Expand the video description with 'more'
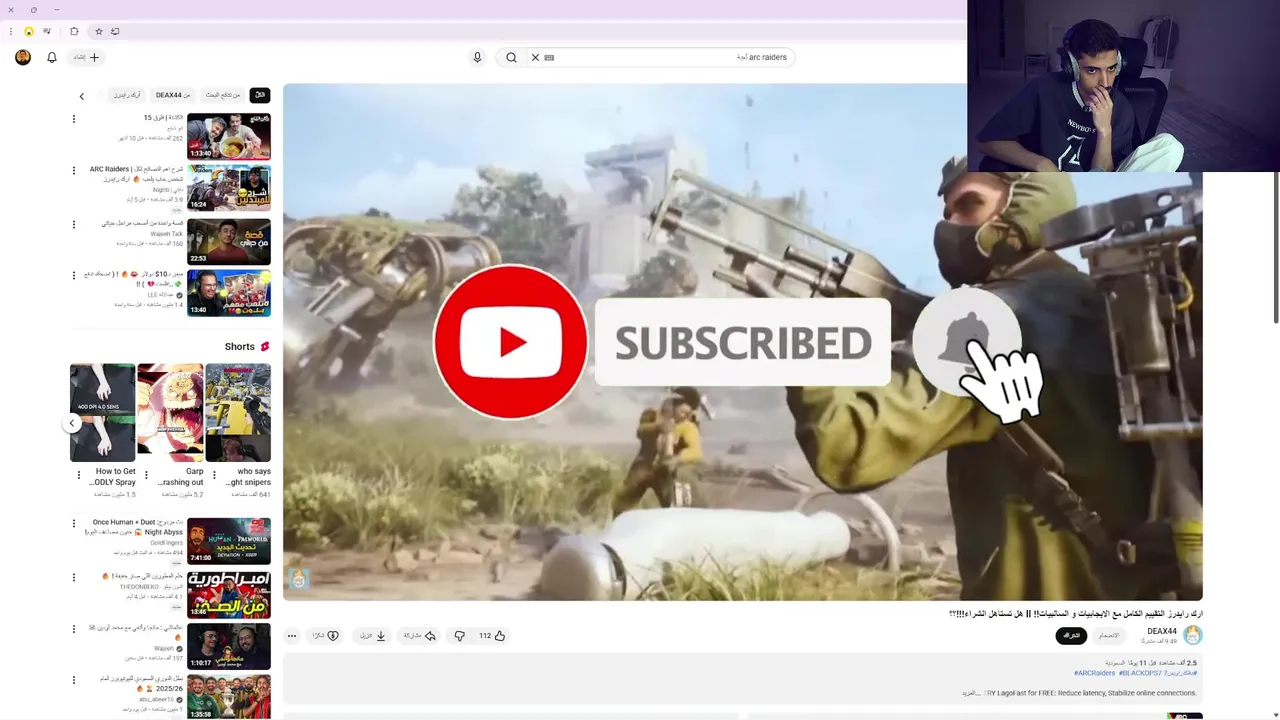1280x720 pixels. [971, 693]
